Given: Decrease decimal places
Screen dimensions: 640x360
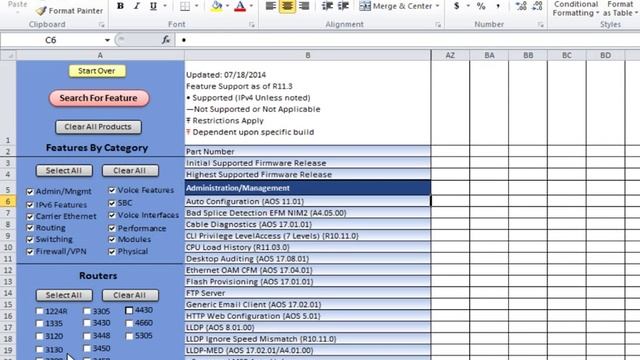Looking at the screenshot, I should tap(538, 6).
